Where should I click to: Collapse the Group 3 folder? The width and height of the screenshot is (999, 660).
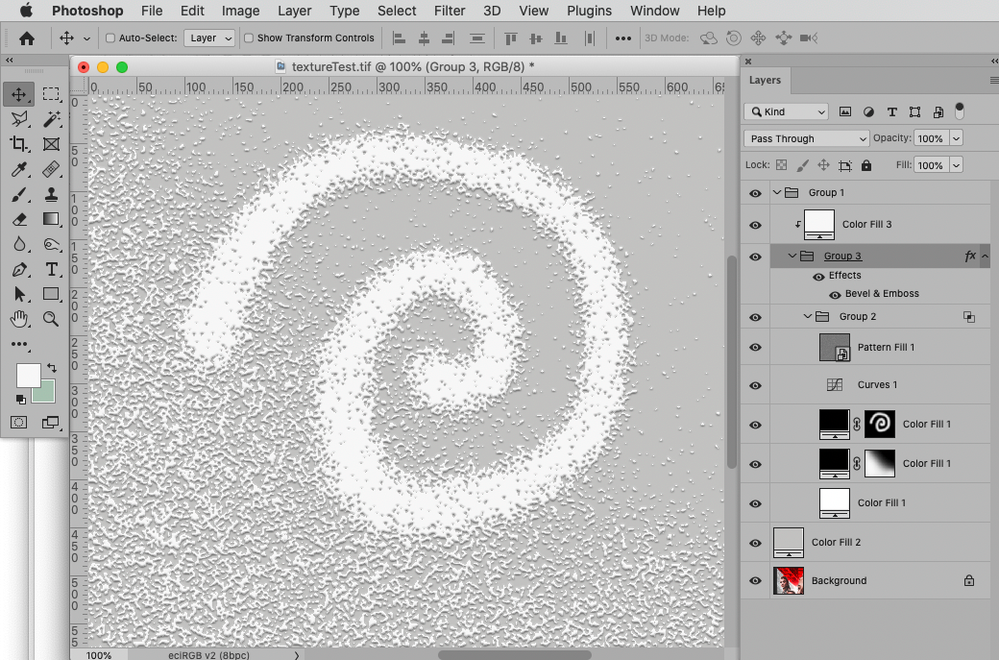point(792,256)
